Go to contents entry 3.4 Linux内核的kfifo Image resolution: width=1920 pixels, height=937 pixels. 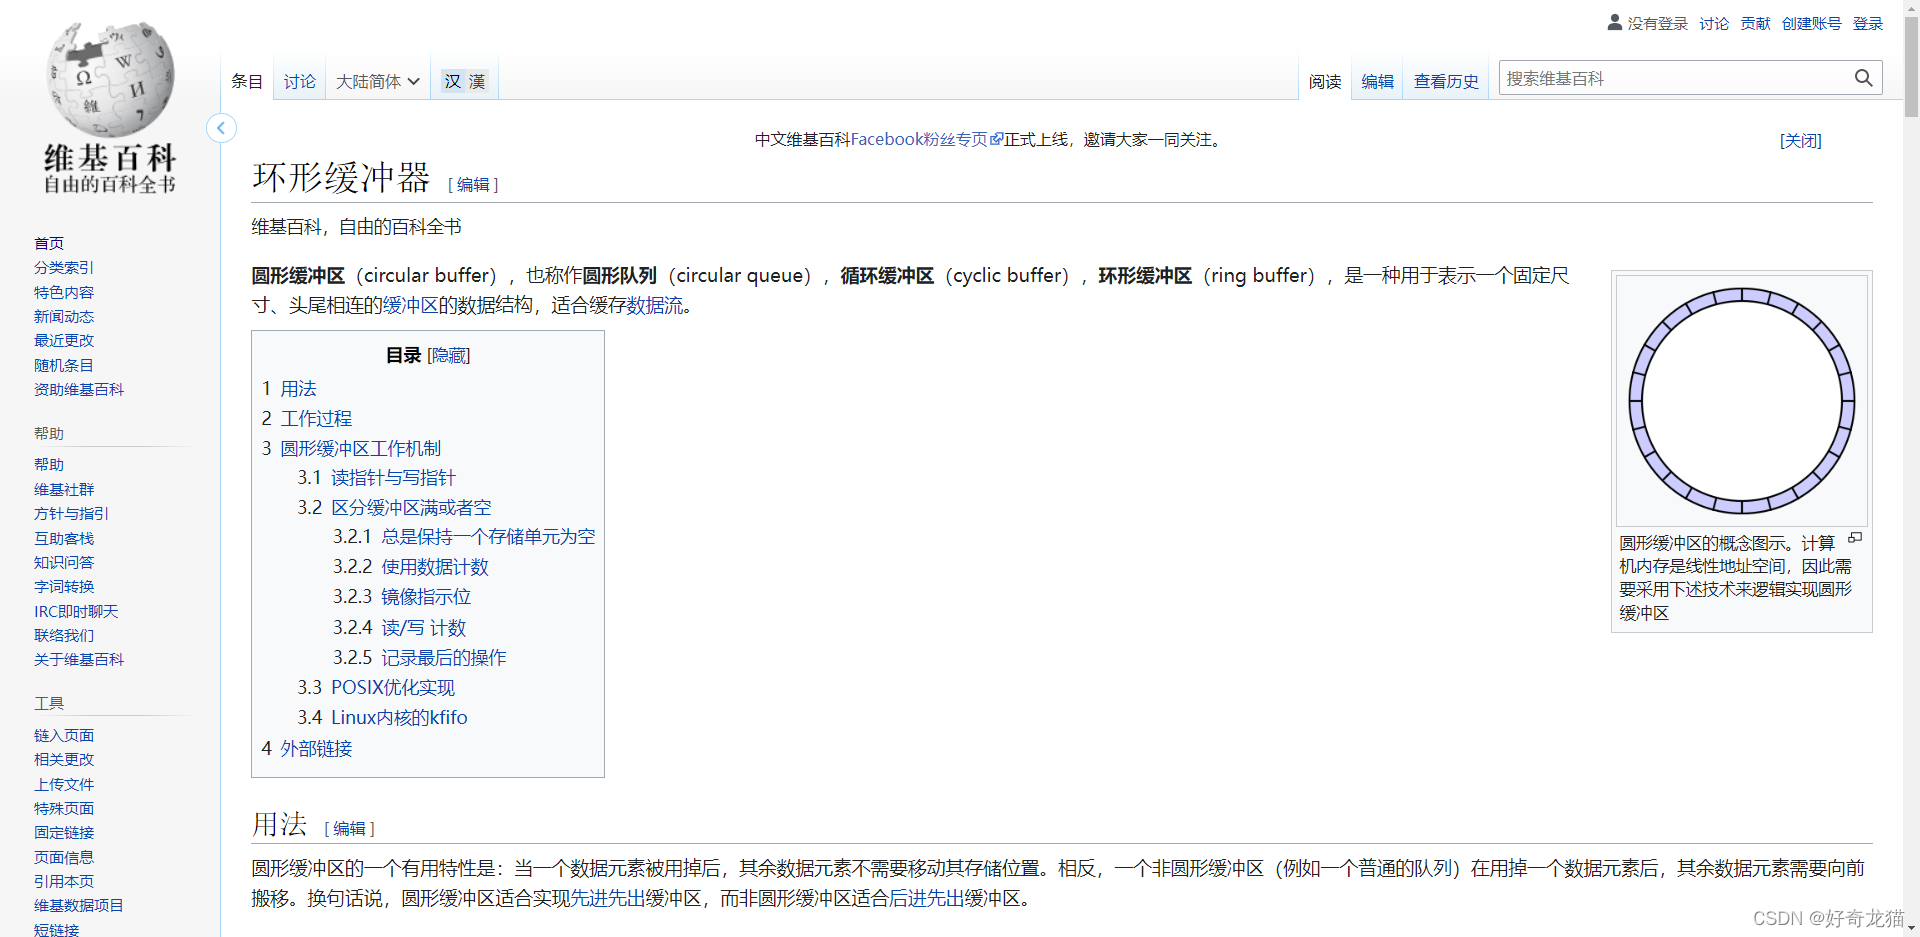382,718
